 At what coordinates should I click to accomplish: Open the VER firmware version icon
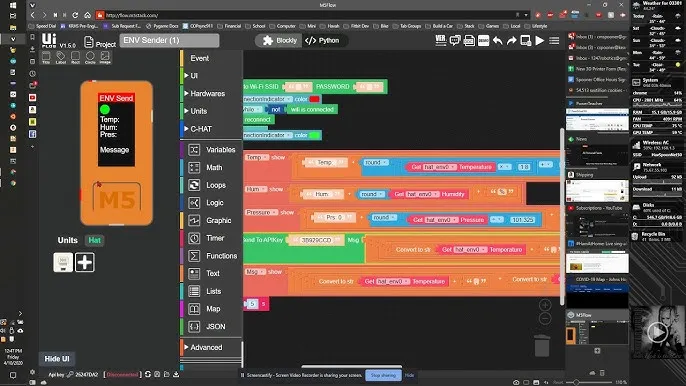click(x=441, y=41)
